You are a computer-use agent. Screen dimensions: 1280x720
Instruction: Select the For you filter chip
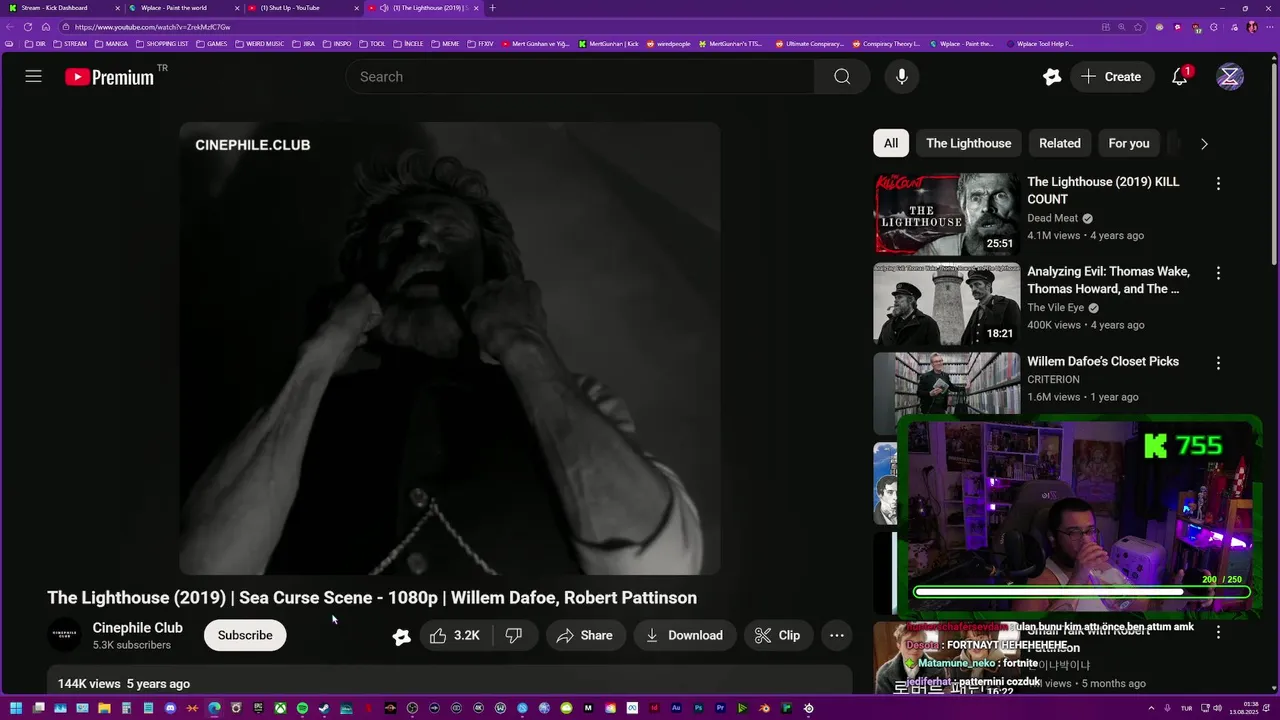(x=1129, y=143)
